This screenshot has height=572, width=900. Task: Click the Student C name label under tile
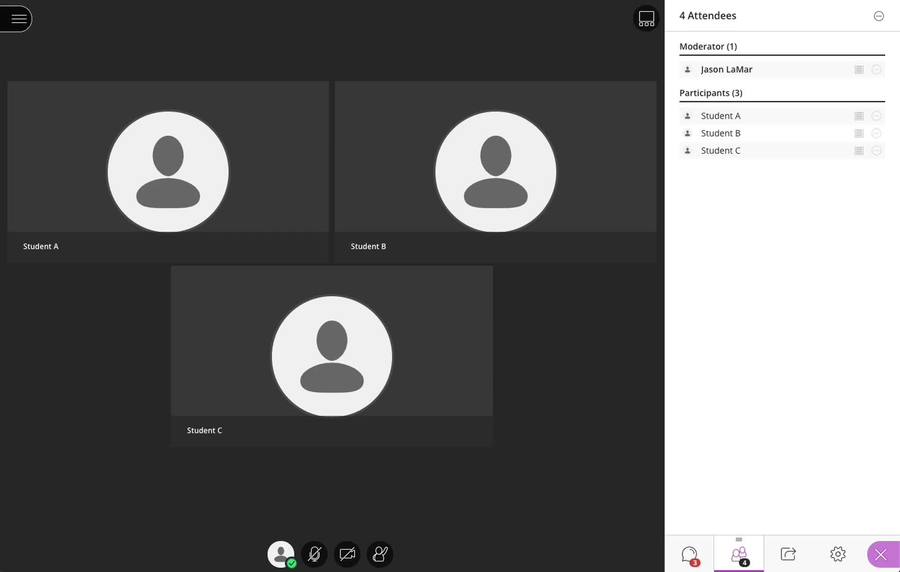tap(204, 430)
